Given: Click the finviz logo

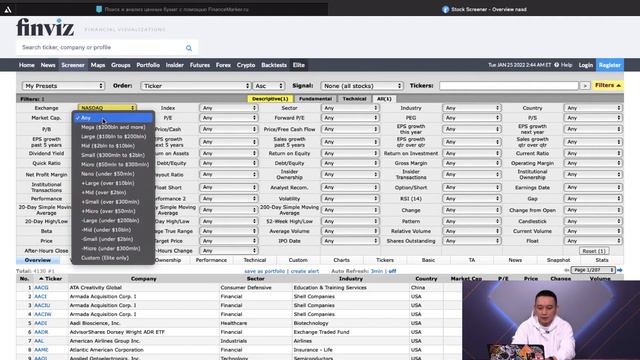Looking at the screenshot, I should coord(45,27).
